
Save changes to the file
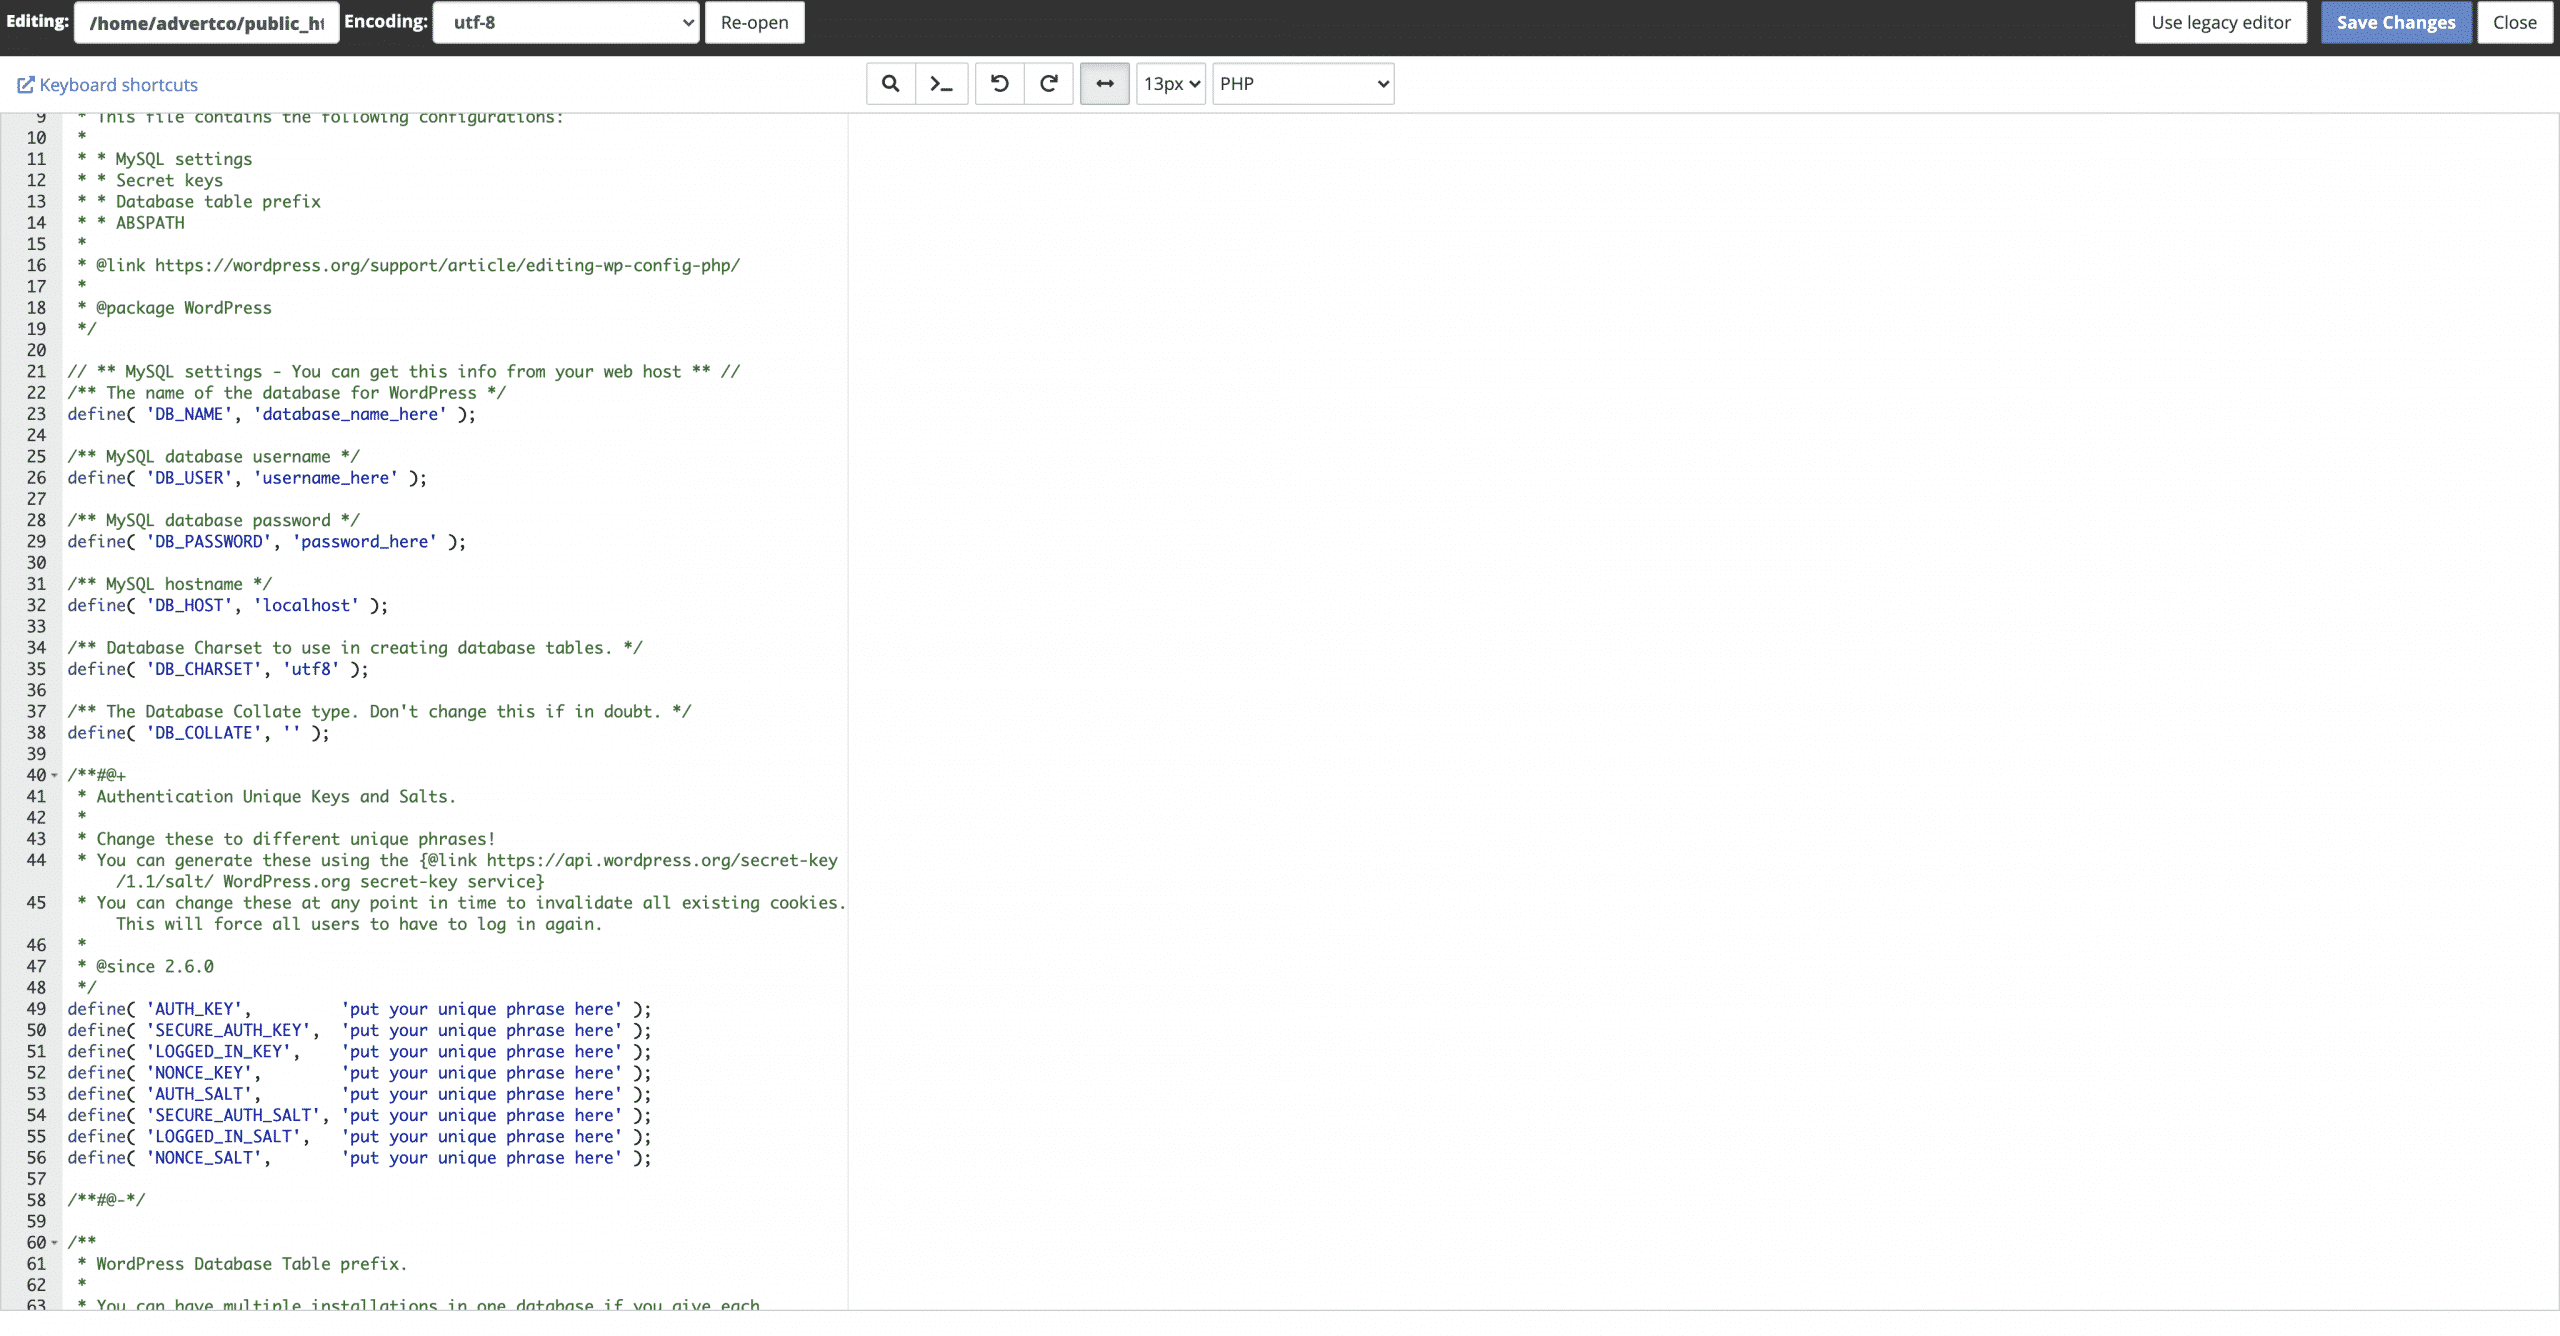pos(2396,22)
